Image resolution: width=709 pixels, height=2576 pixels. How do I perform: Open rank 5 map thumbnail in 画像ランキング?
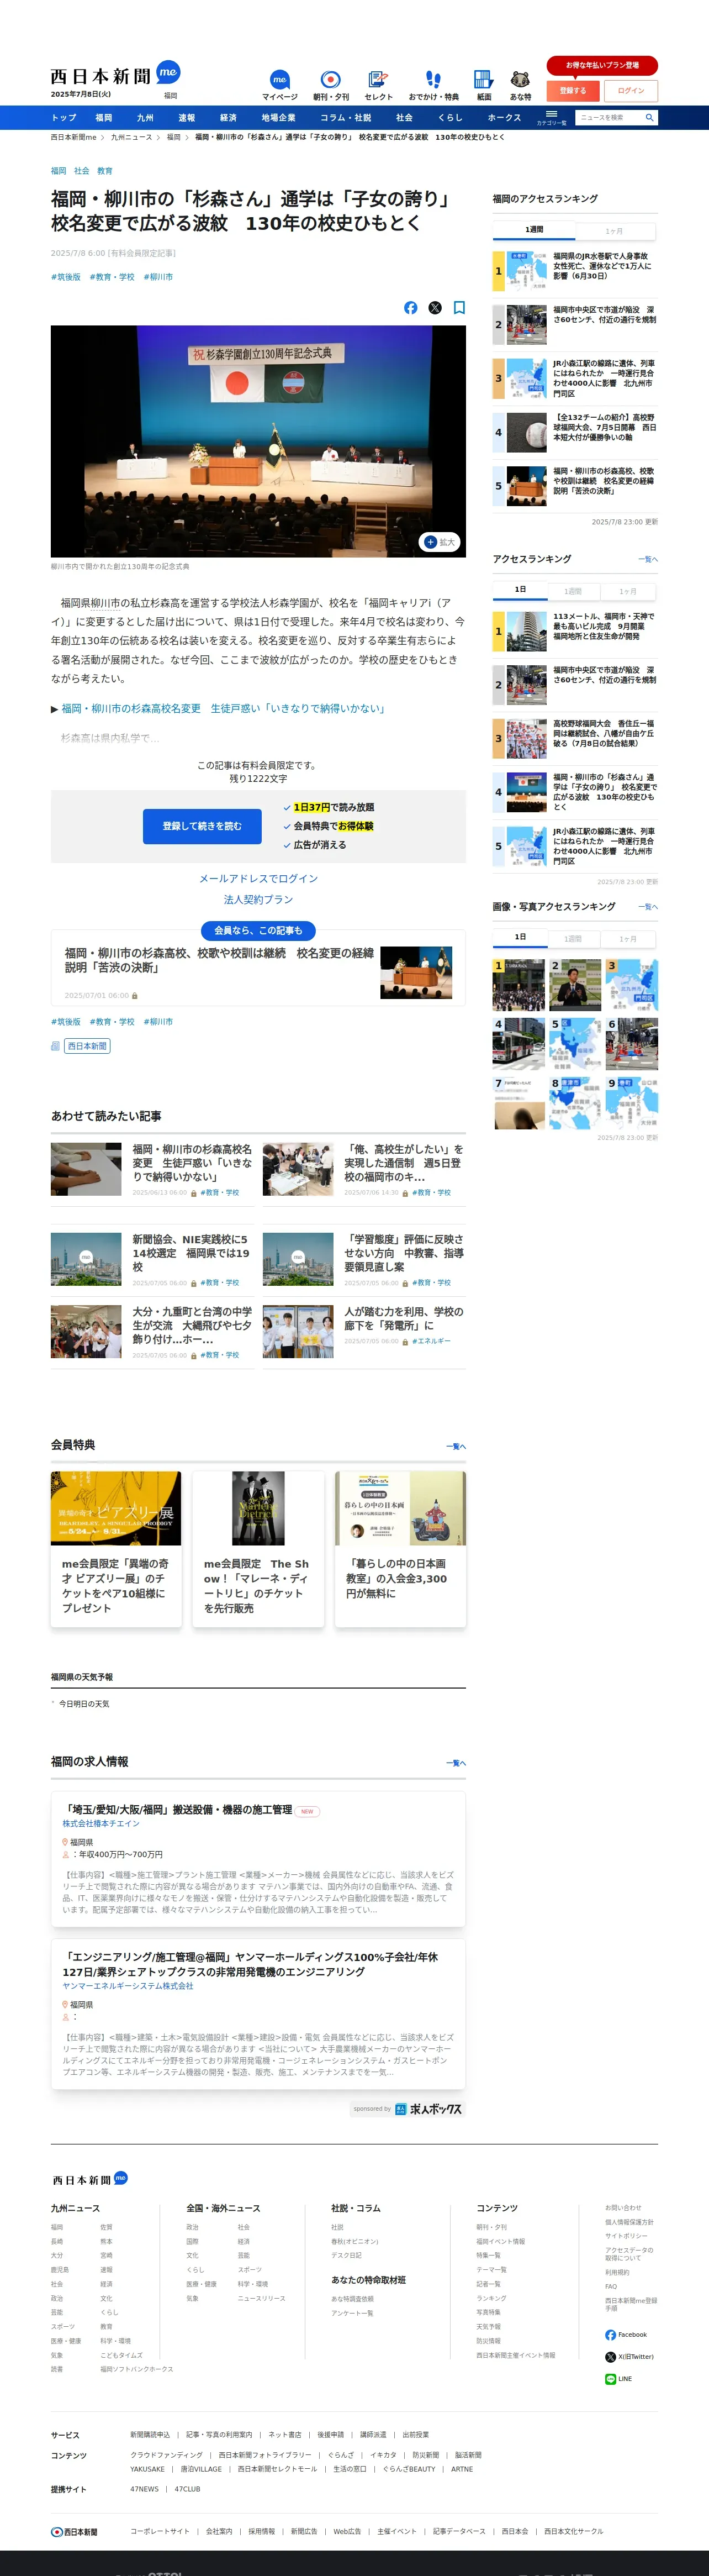[575, 1044]
